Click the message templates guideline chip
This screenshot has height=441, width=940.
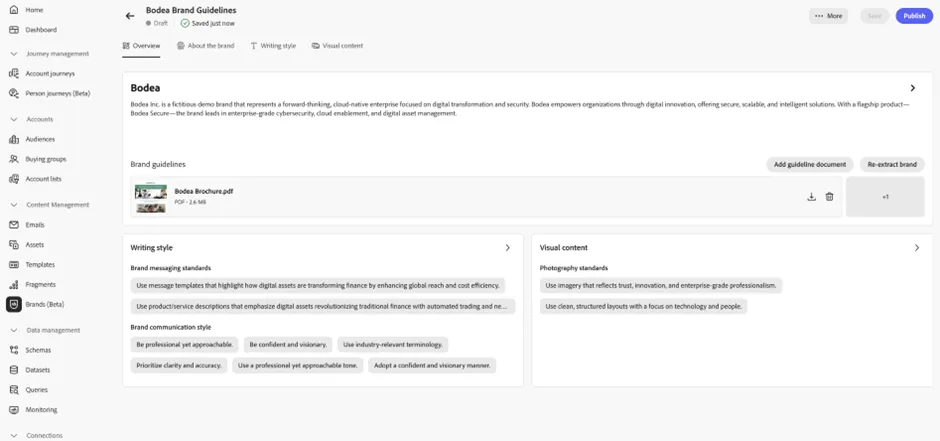[x=318, y=286]
